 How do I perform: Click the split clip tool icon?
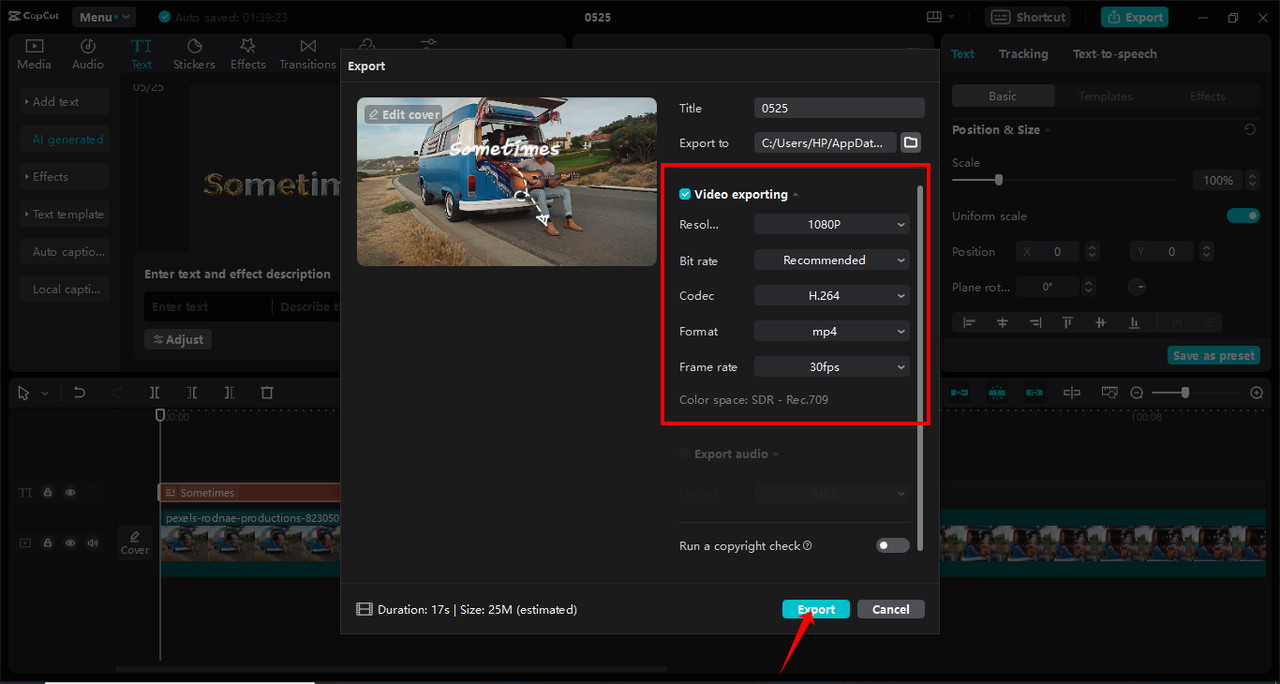coord(154,393)
